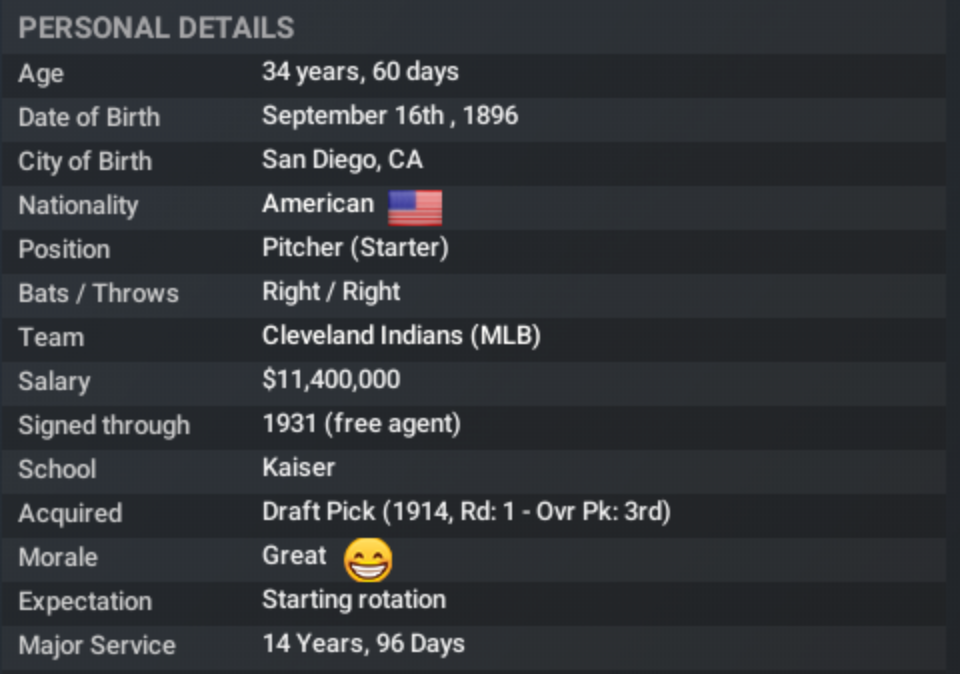Select the Kaiser school entry
960x674 pixels.
tap(298, 468)
